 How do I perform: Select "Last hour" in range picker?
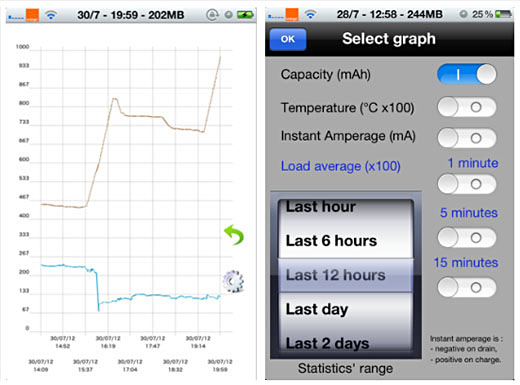[x=346, y=207]
